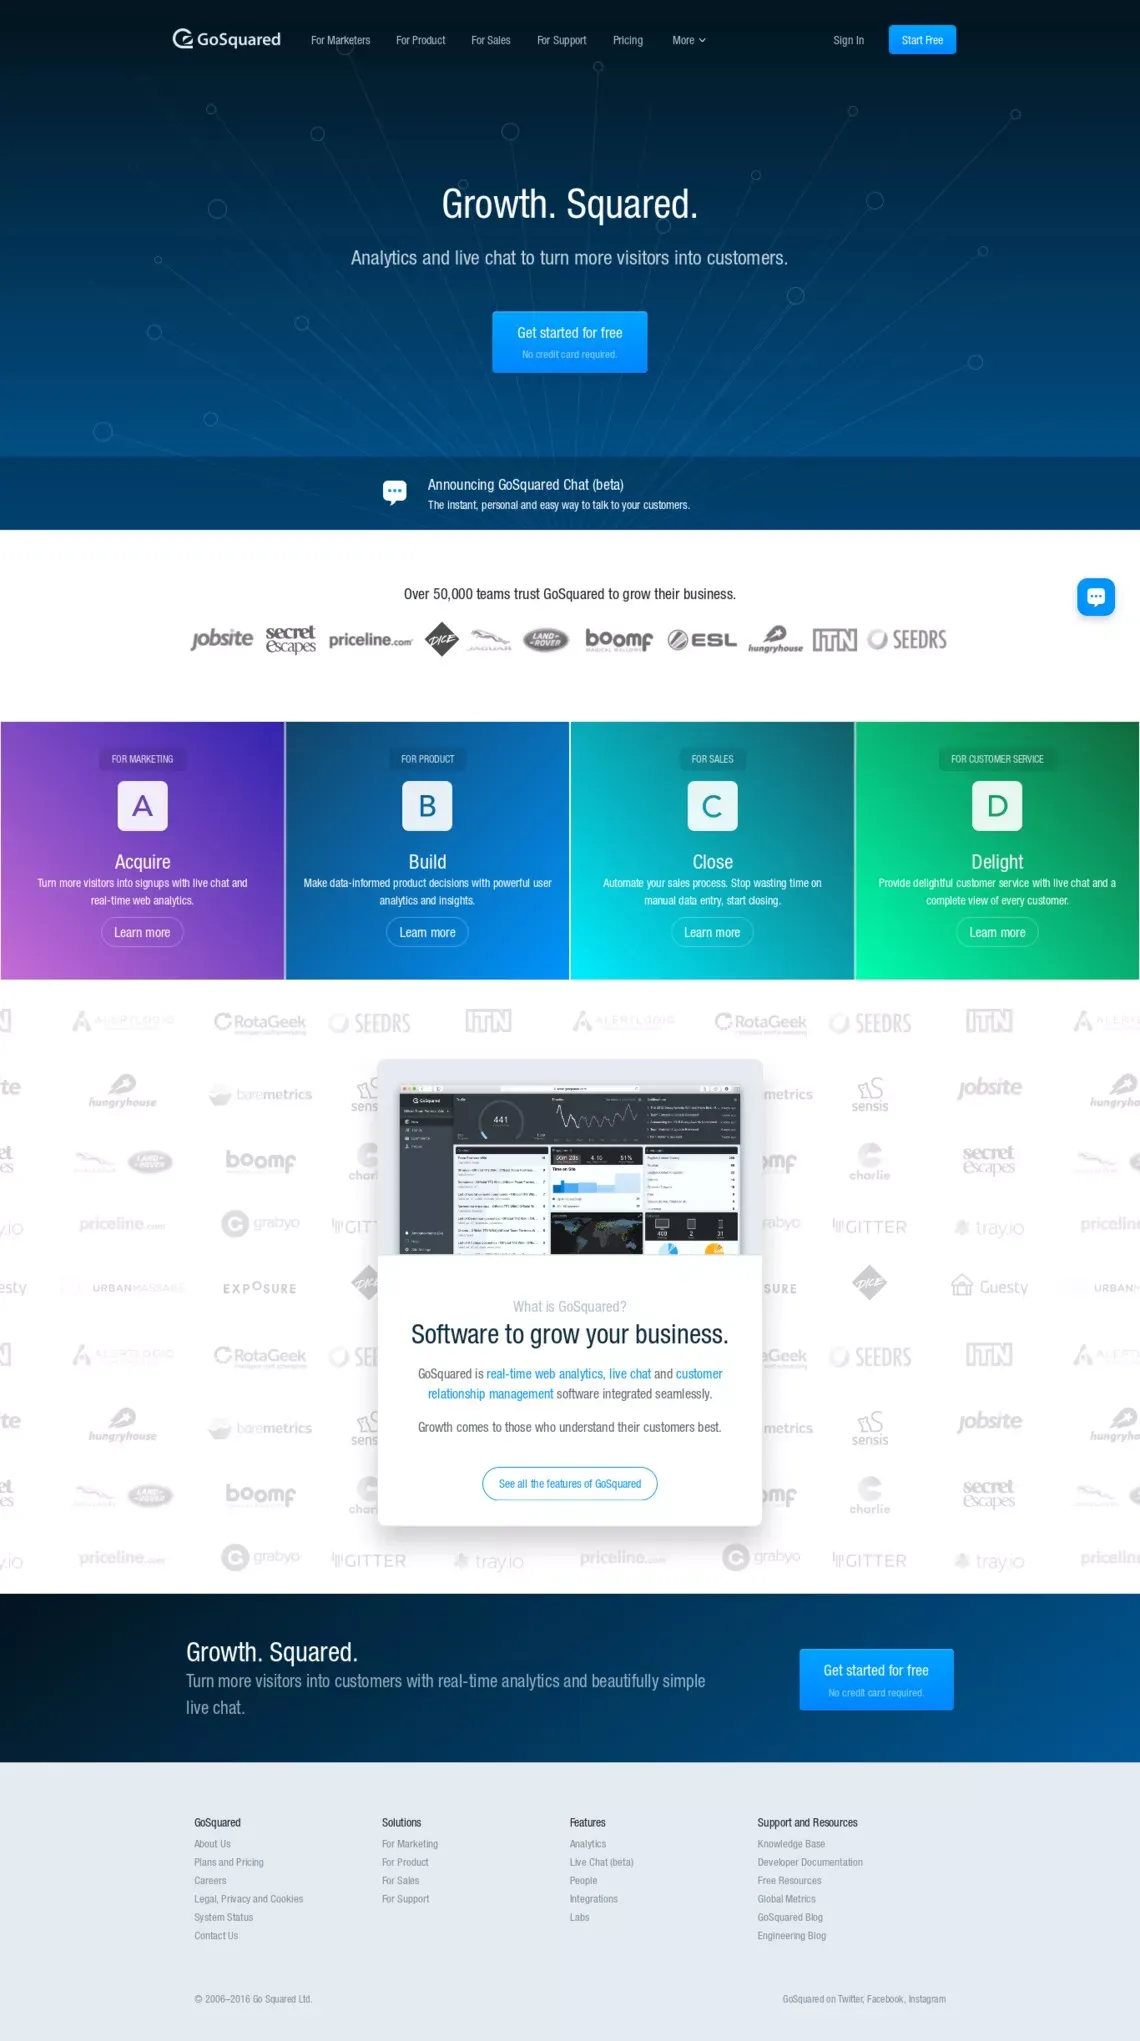Go to the Pricing page from the nav
Viewport: 1140px width, 2041px height.
tap(628, 41)
